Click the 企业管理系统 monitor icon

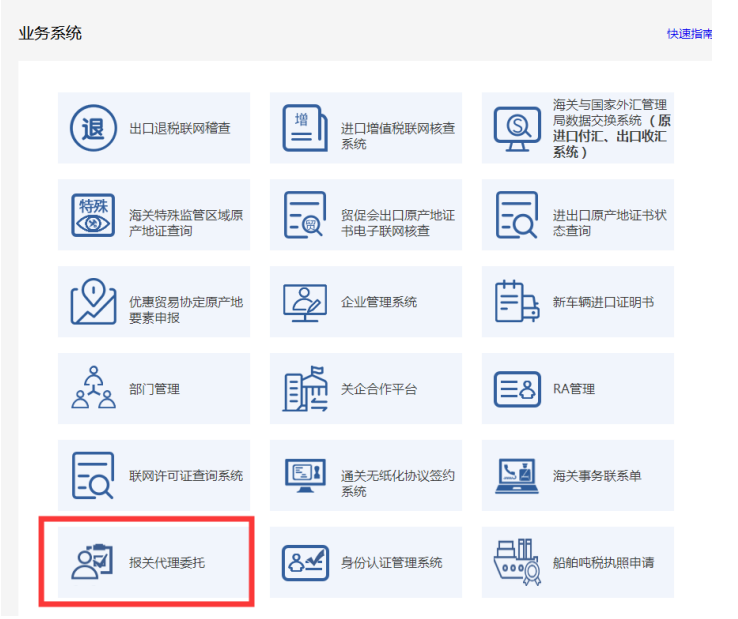click(305, 303)
